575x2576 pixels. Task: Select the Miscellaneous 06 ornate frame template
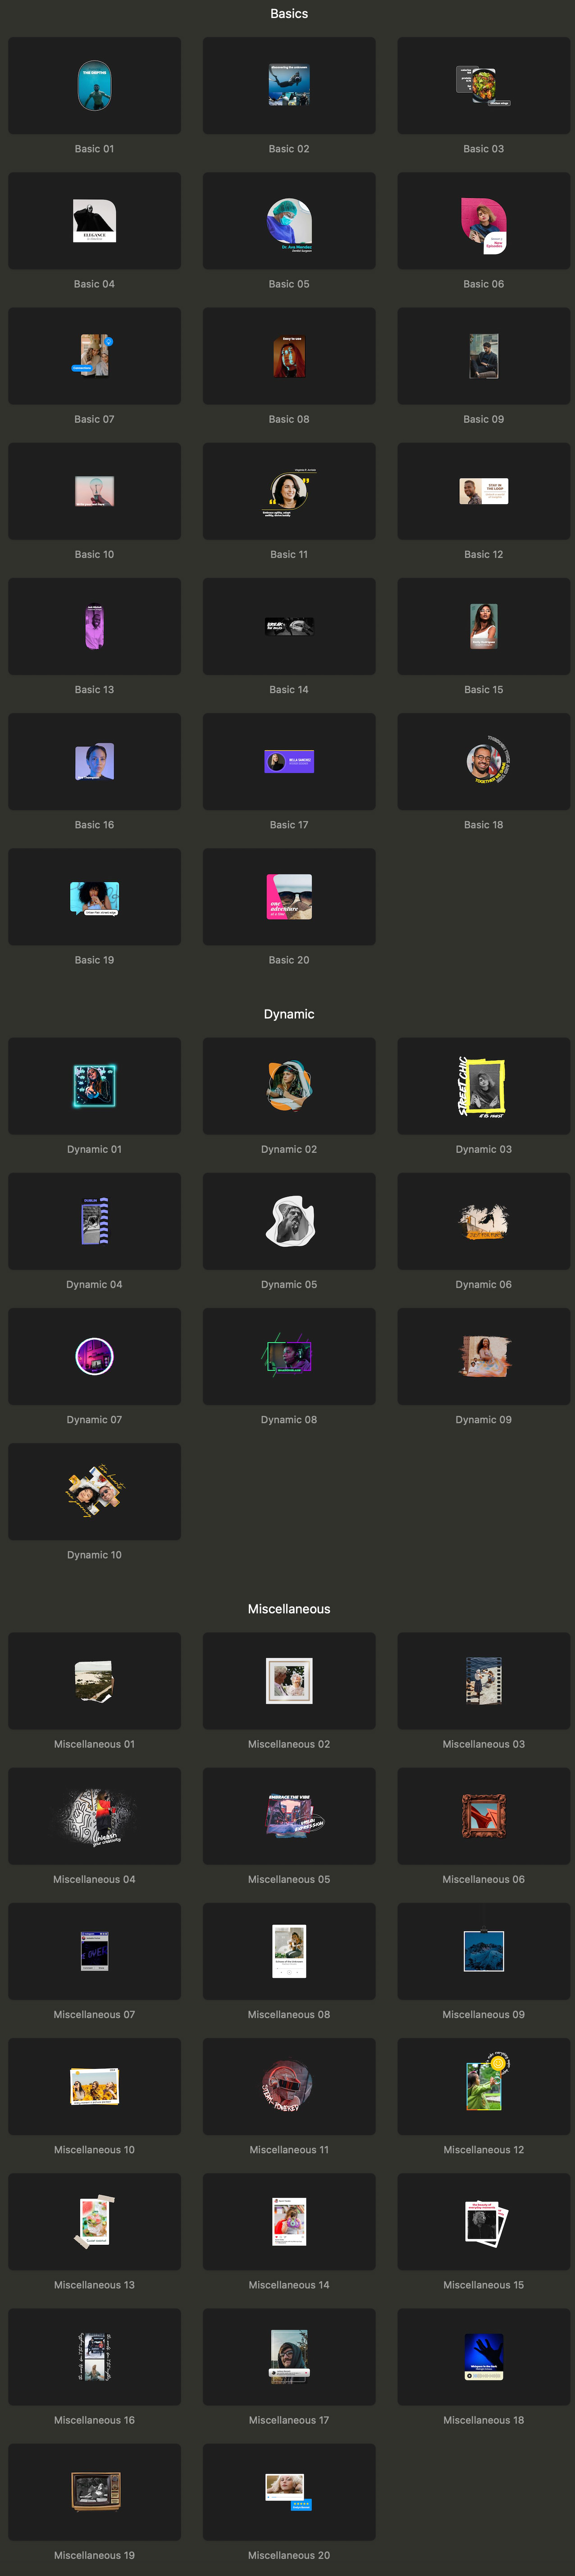pyautogui.click(x=484, y=1816)
